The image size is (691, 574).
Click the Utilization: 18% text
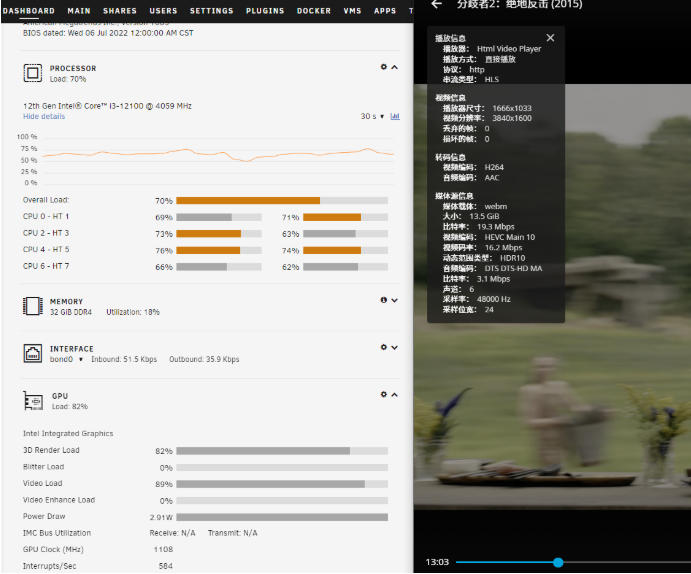coord(133,312)
